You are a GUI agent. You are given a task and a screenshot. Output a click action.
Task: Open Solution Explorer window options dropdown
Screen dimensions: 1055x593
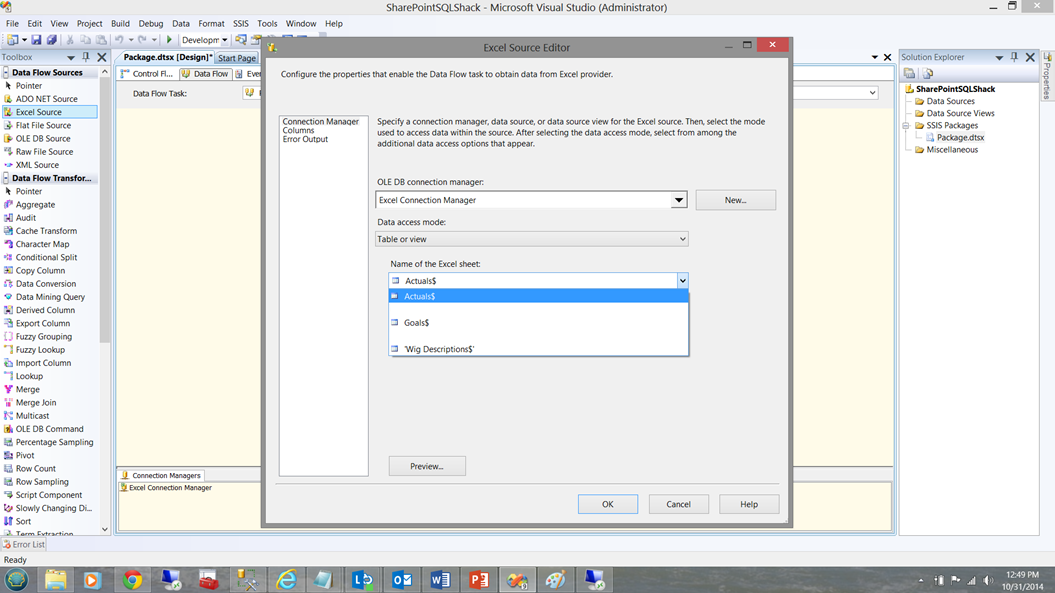pyautogui.click(x=999, y=57)
